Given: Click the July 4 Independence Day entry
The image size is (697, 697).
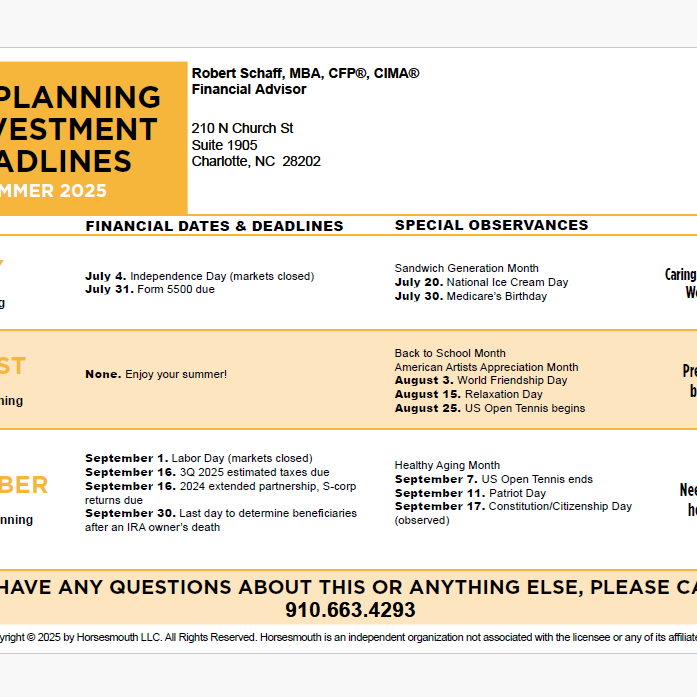Looking at the screenshot, I should 199,276.
